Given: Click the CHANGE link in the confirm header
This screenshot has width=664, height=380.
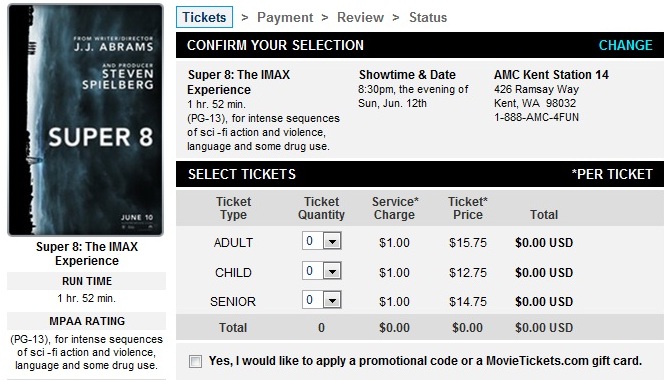Looking at the screenshot, I should tap(625, 45).
